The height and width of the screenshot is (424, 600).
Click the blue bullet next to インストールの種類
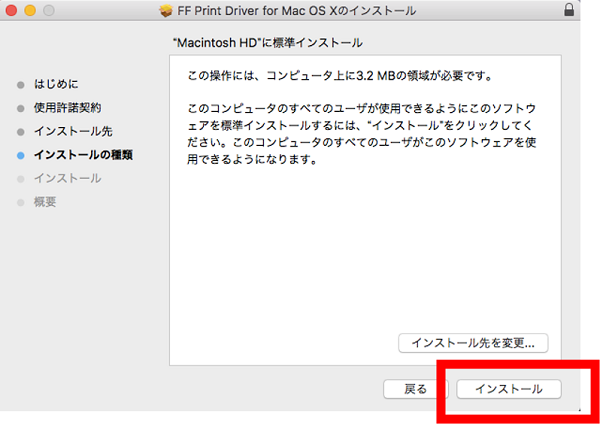(21, 155)
